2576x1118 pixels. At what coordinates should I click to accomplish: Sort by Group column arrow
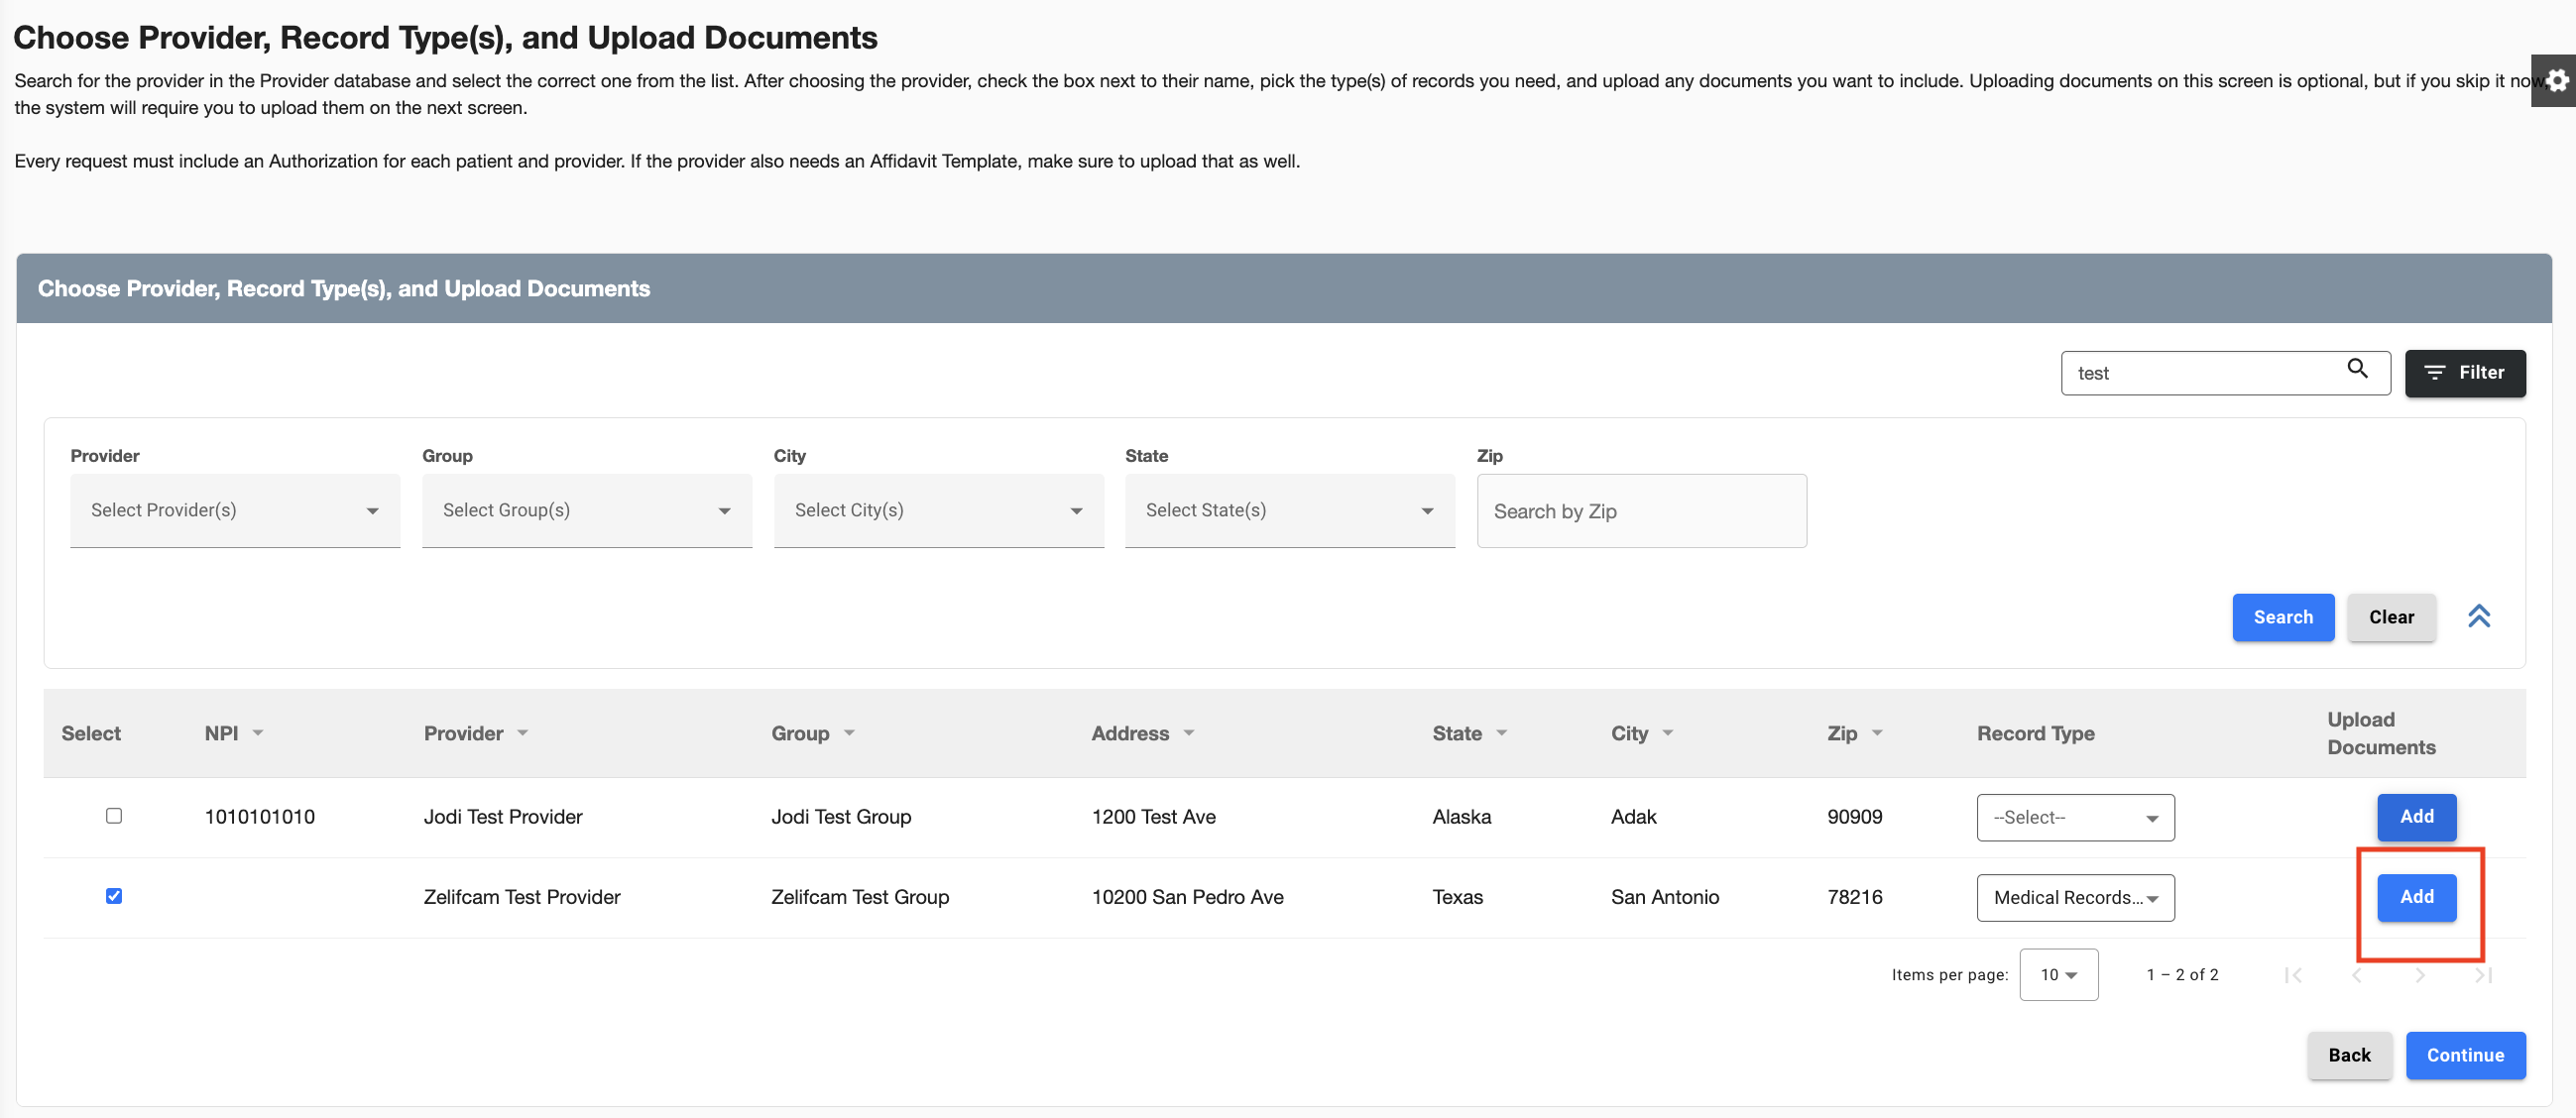pos(849,733)
